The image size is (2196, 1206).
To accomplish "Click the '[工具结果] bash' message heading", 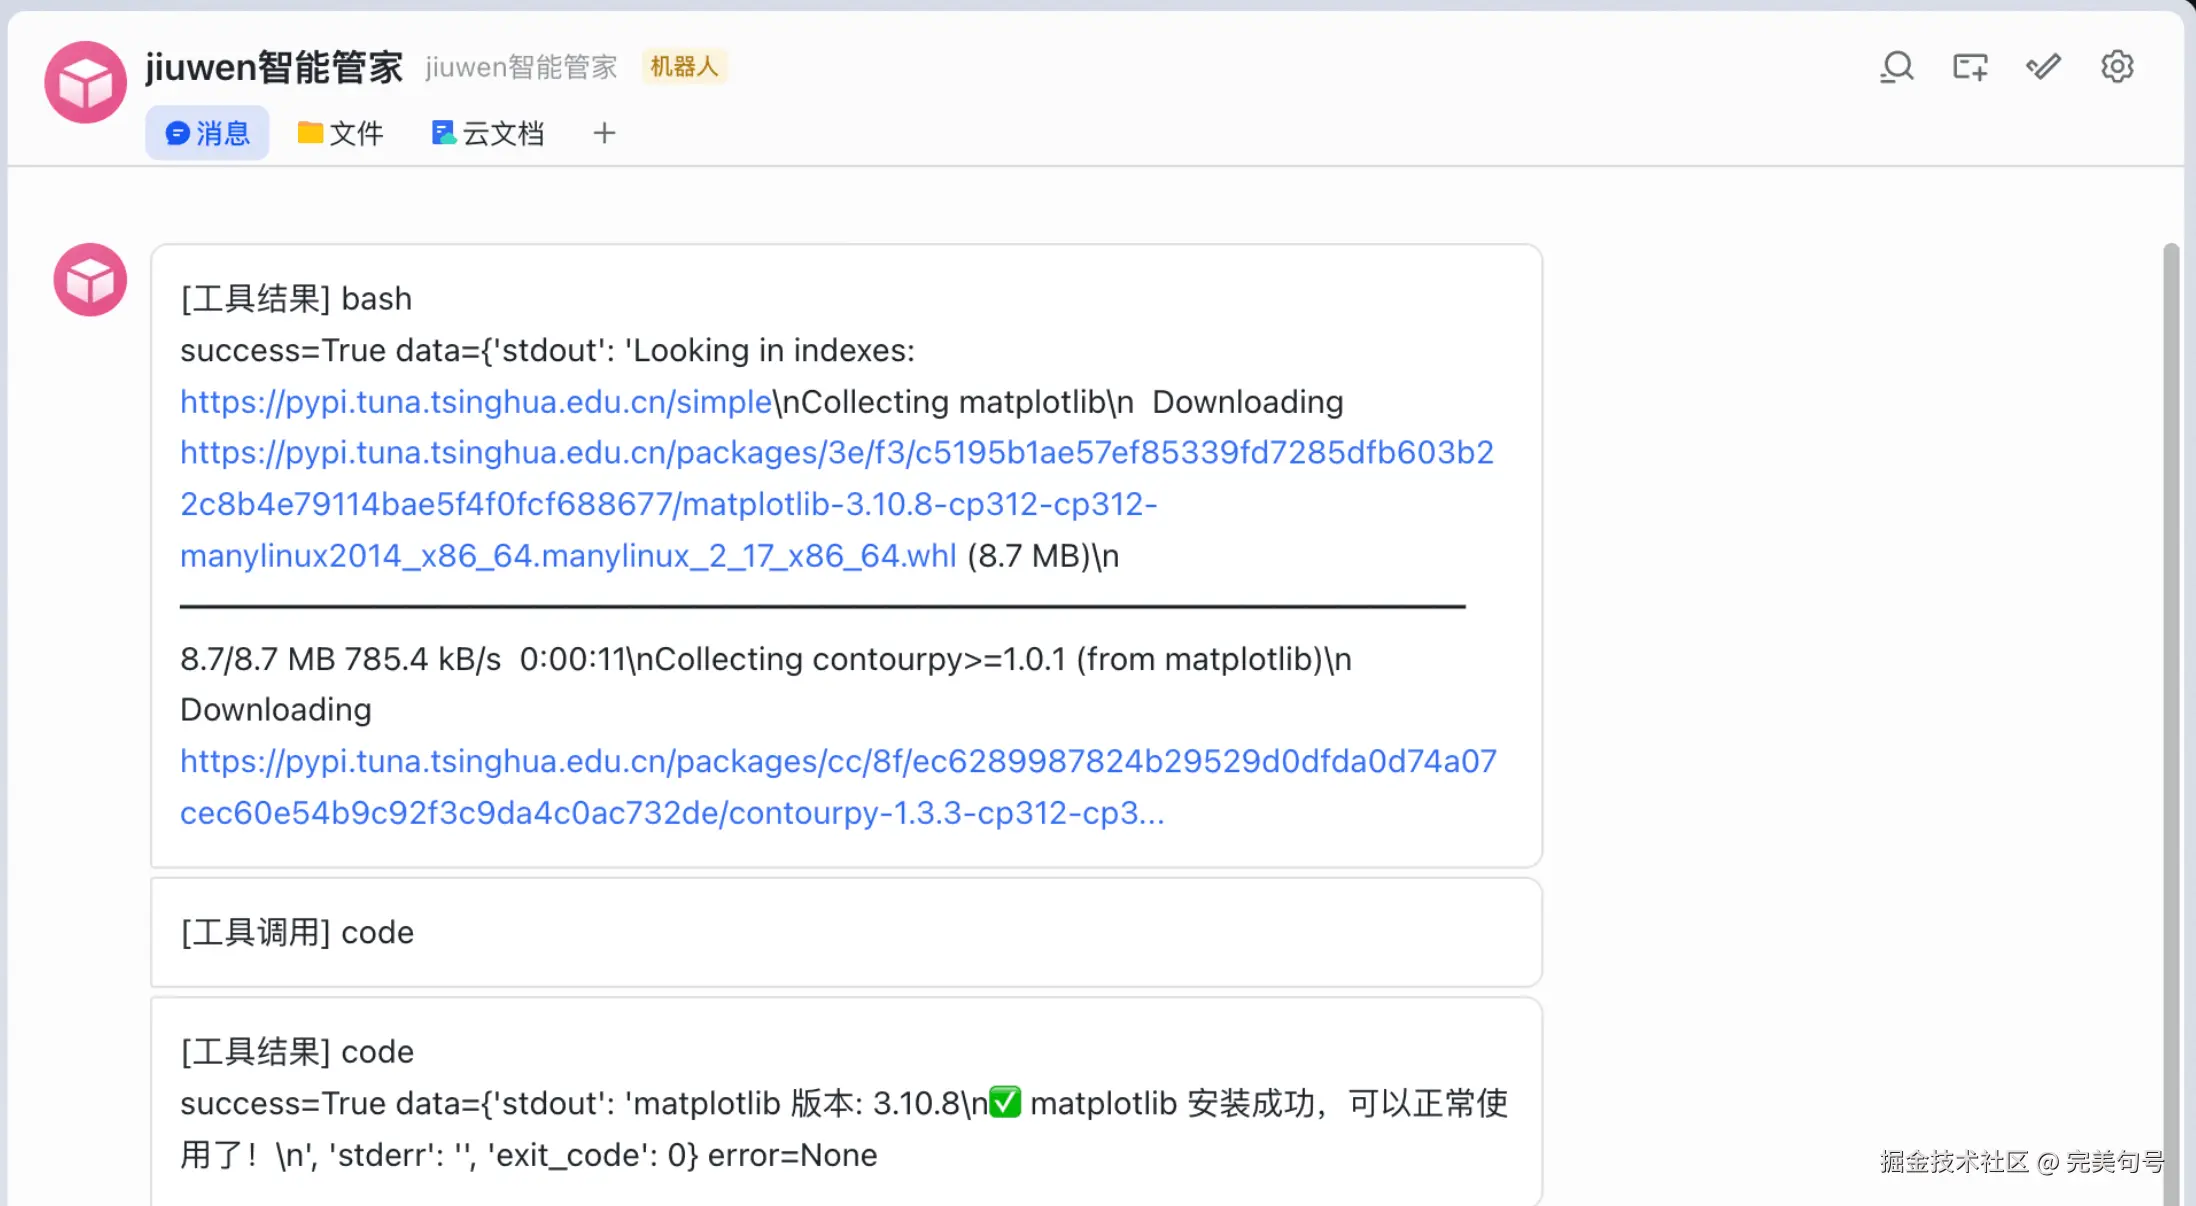I will pos(296,299).
